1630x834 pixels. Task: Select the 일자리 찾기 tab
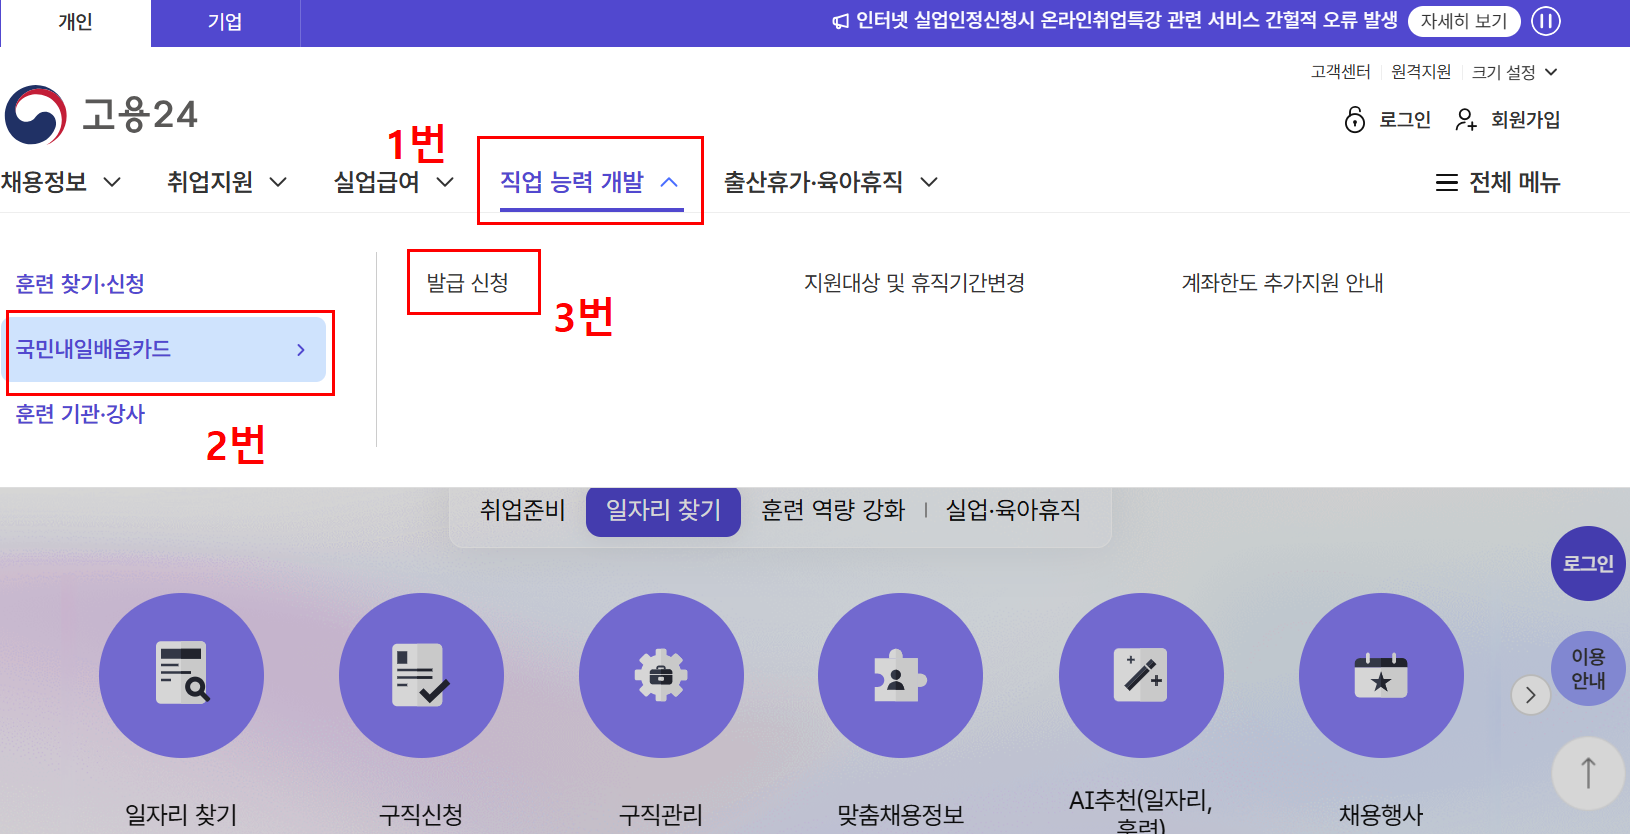pos(663,511)
